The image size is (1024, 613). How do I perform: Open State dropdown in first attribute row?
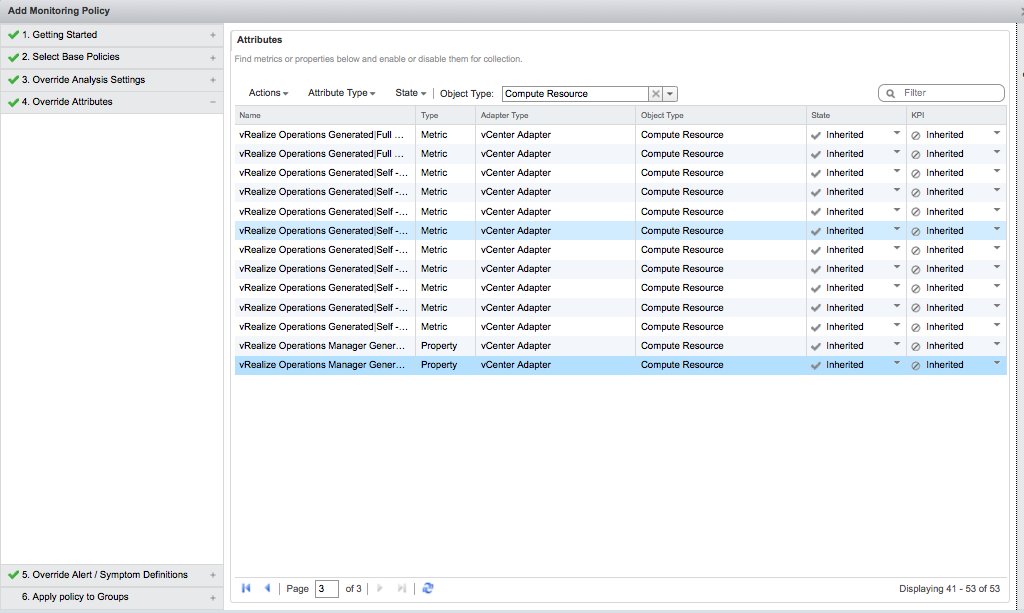[x=896, y=134]
